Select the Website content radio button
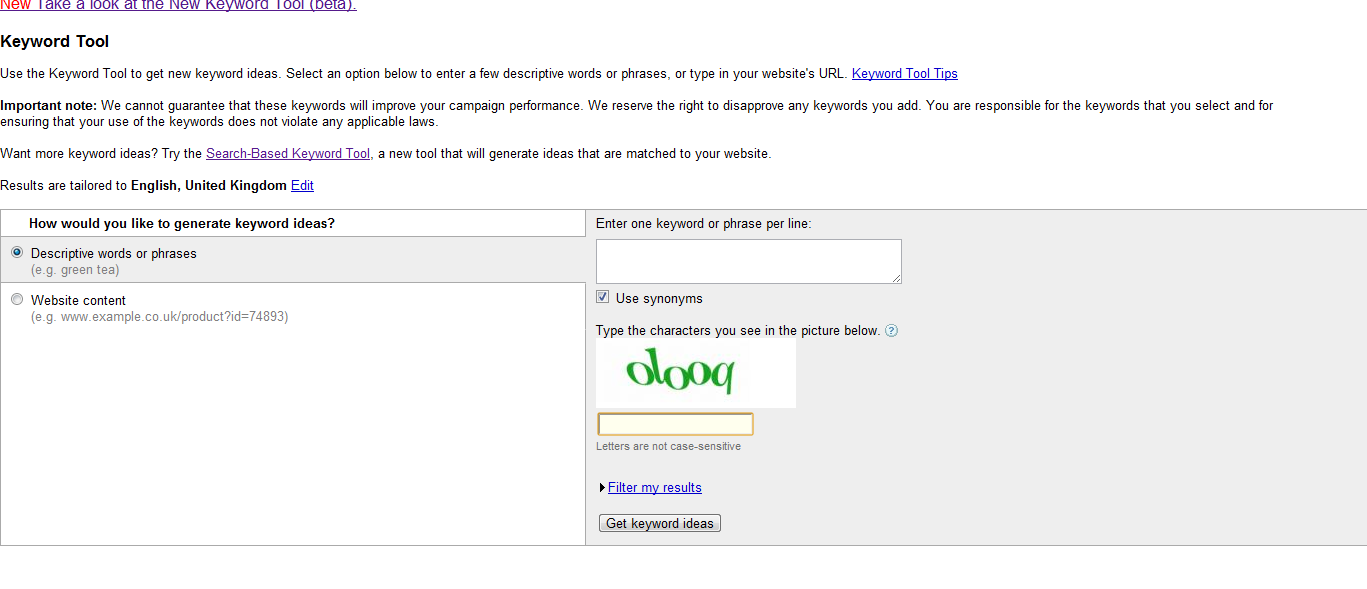The height and width of the screenshot is (589, 1367). coord(17,300)
